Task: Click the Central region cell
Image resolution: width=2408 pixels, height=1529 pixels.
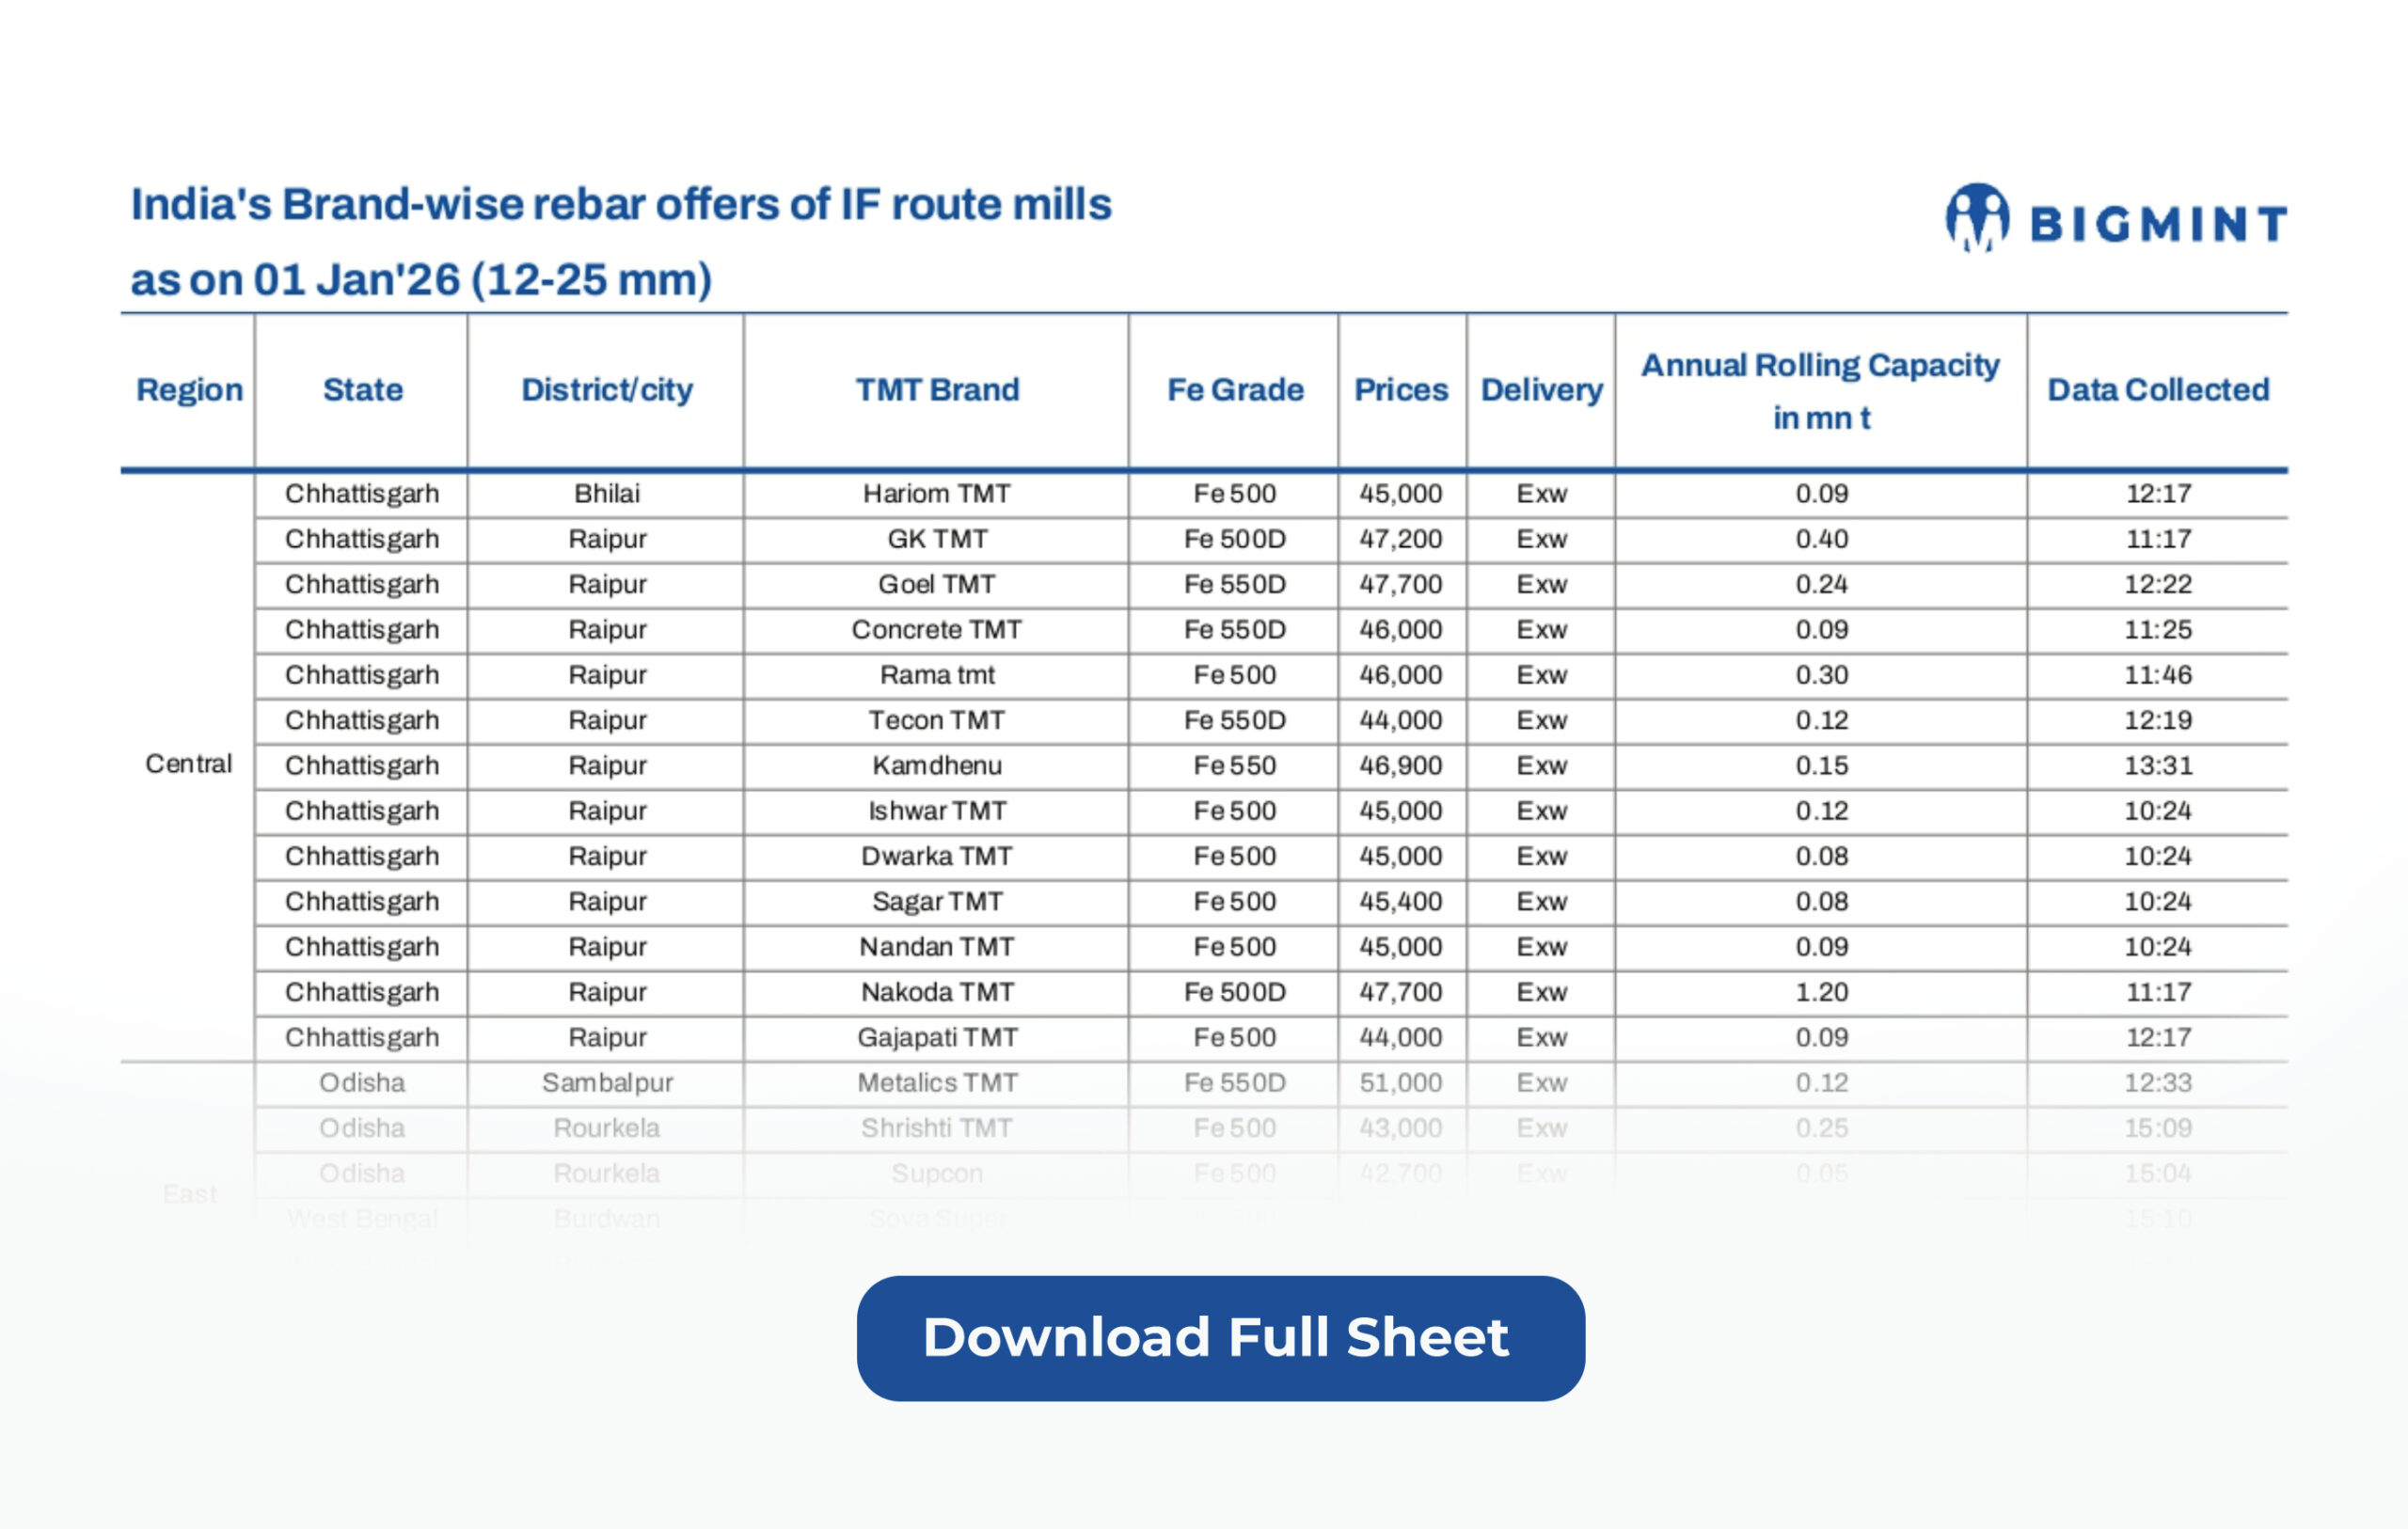Action: (x=188, y=764)
